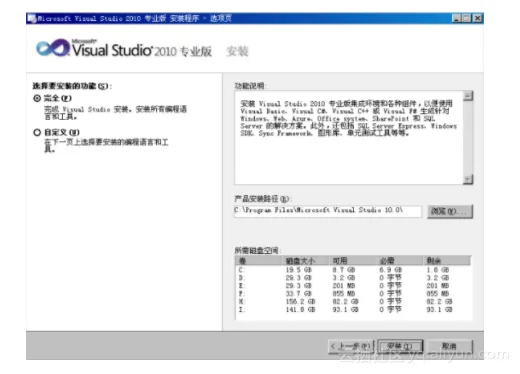Select the D: drive row
Image resolution: width=520 pixels, height=374 pixels.
click(x=353, y=278)
